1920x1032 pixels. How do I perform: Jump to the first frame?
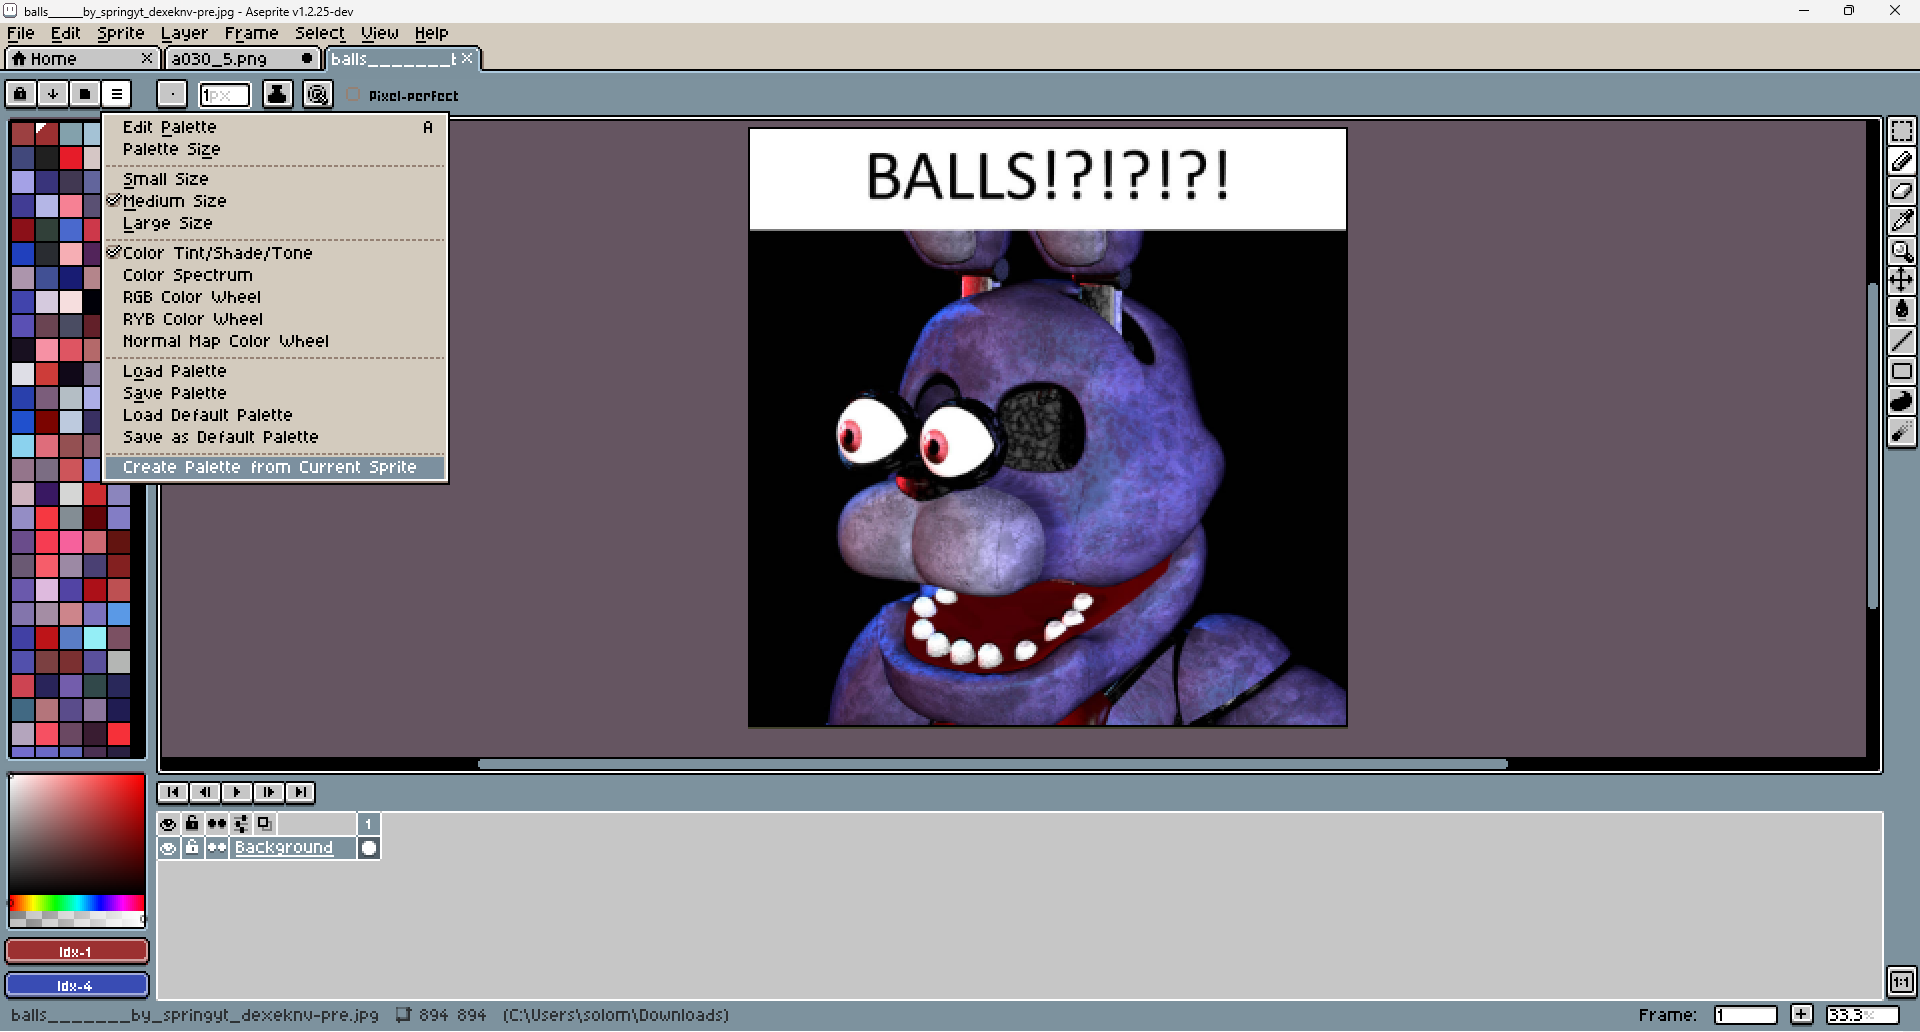coord(173,792)
